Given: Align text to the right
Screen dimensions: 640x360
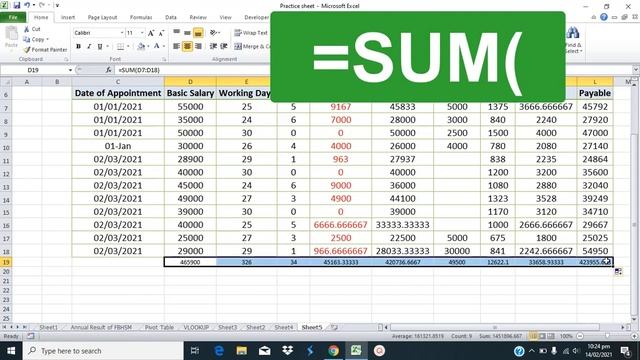Looking at the screenshot, I should pyautogui.click(x=198, y=47).
